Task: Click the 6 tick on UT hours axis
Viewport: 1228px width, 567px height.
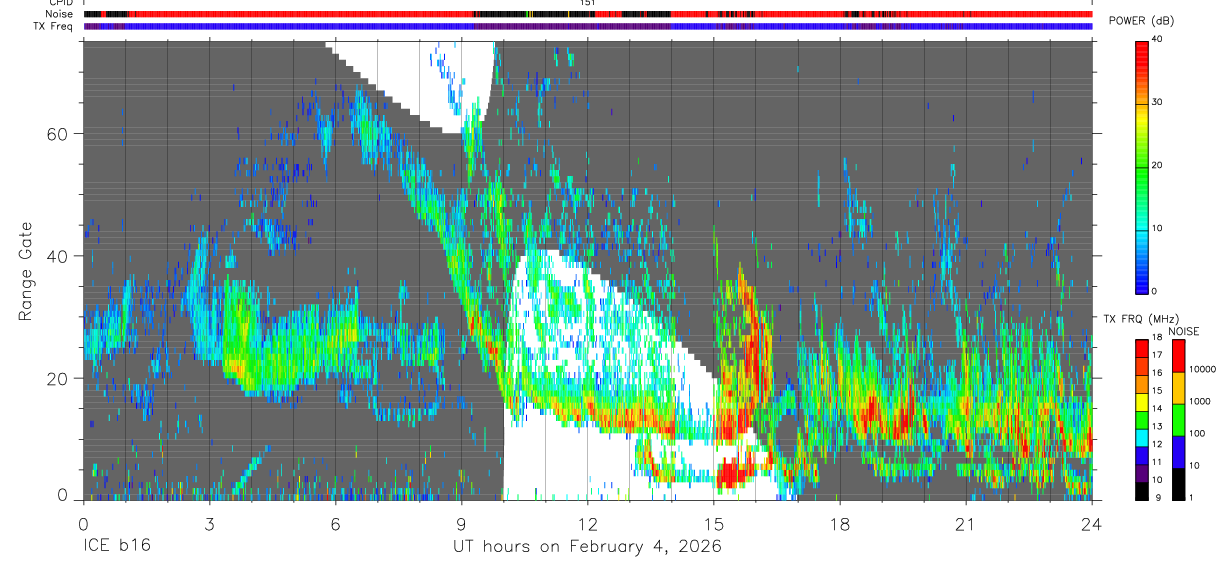Action: click(x=335, y=524)
